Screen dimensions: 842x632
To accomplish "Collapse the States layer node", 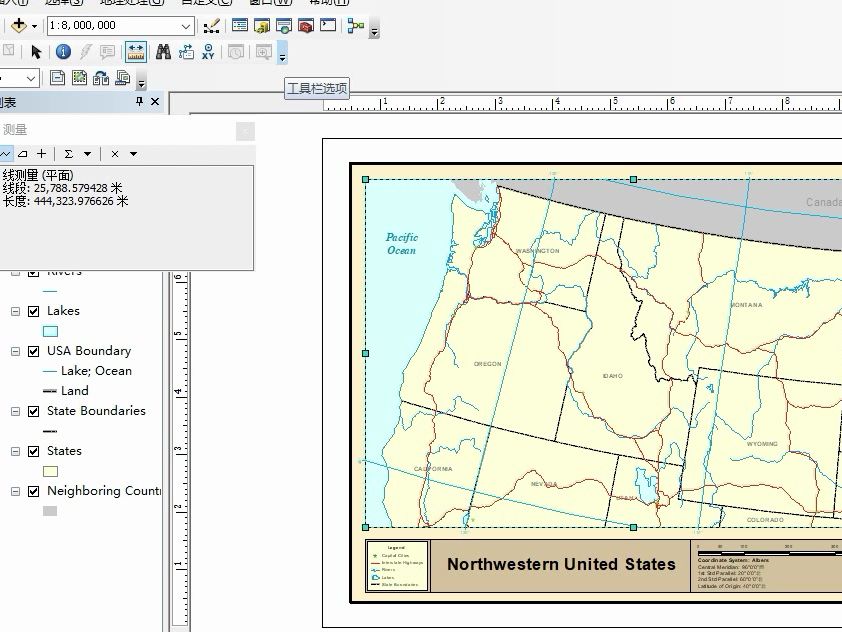I will [16, 451].
